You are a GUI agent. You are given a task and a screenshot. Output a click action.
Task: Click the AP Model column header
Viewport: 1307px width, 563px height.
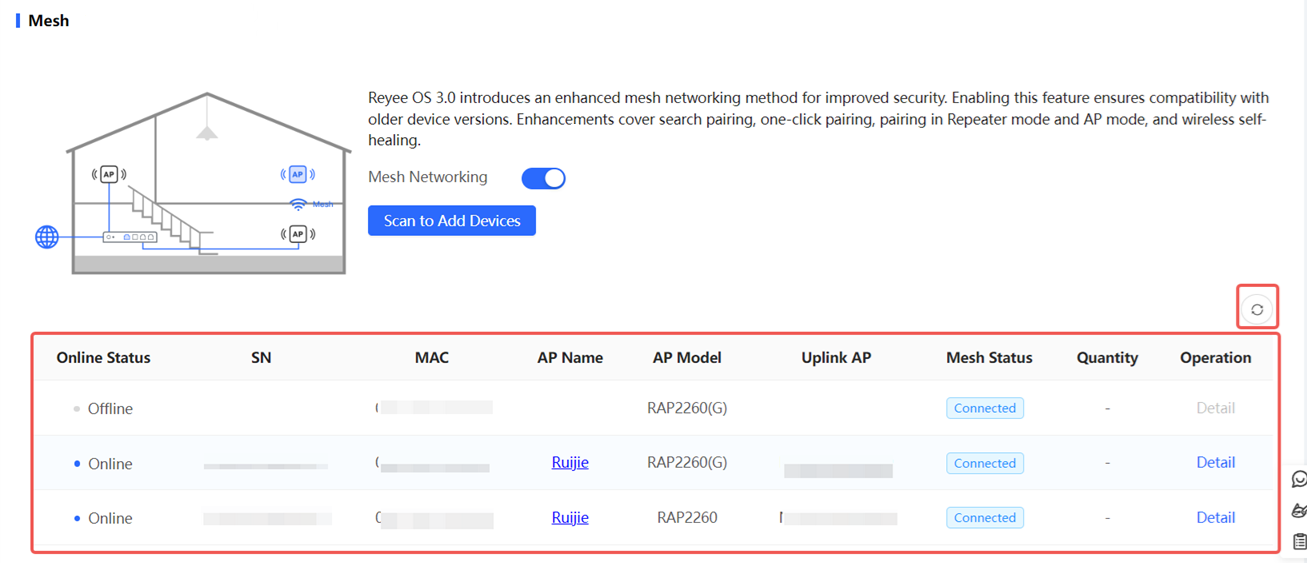(x=687, y=358)
